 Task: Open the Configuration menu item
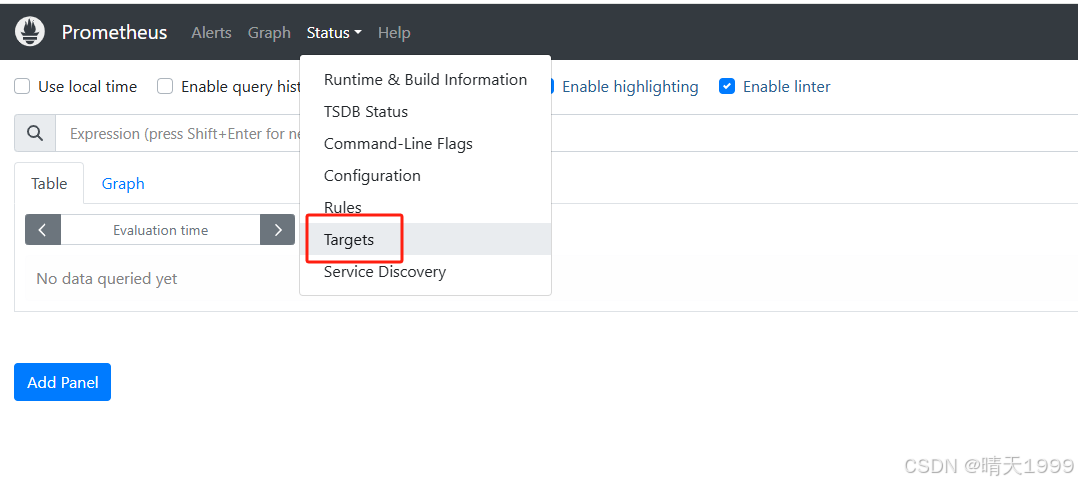coord(426,175)
